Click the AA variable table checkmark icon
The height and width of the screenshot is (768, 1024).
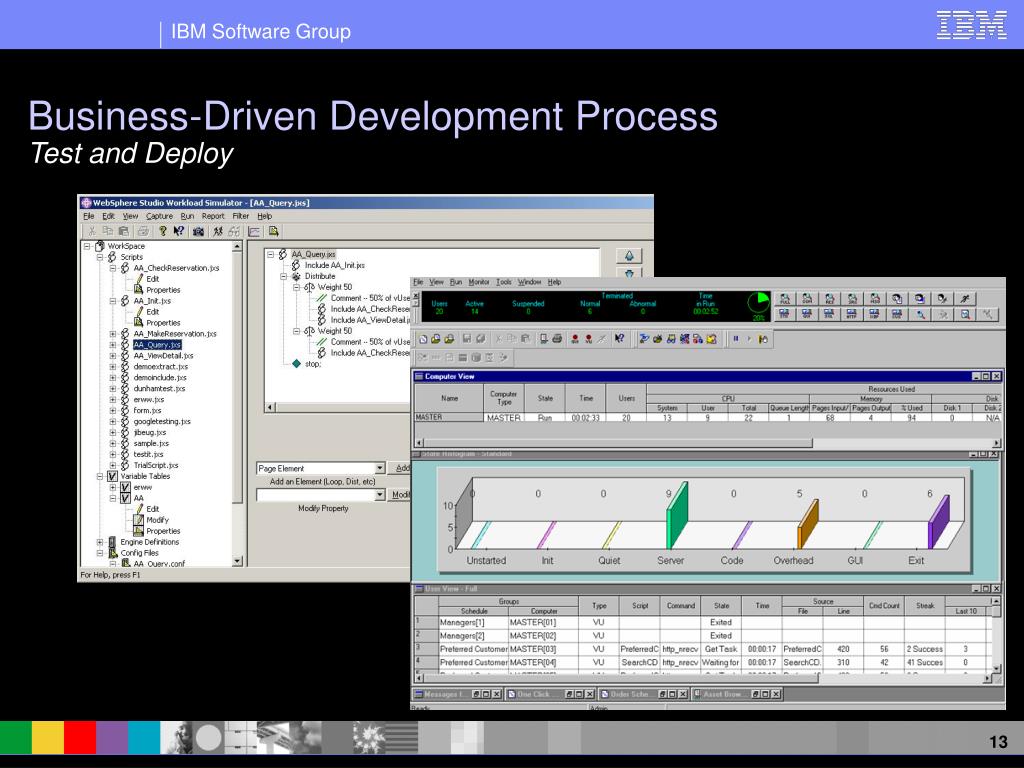point(125,498)
